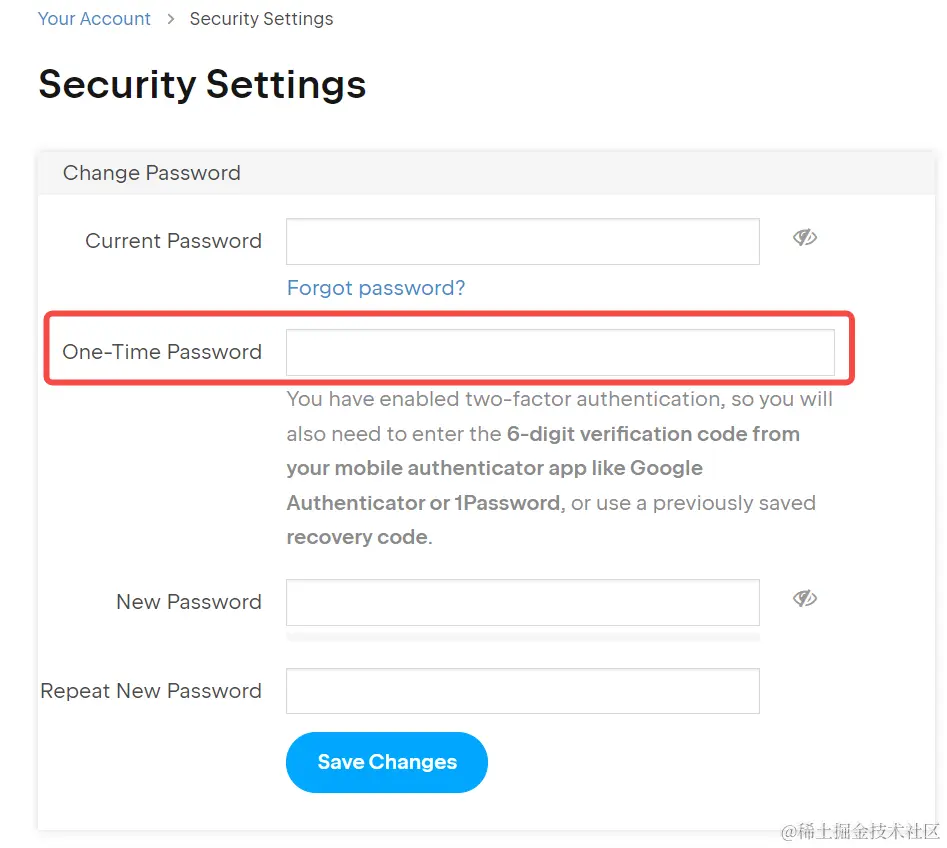Click the Repeat New Password label

pos(151,691)
